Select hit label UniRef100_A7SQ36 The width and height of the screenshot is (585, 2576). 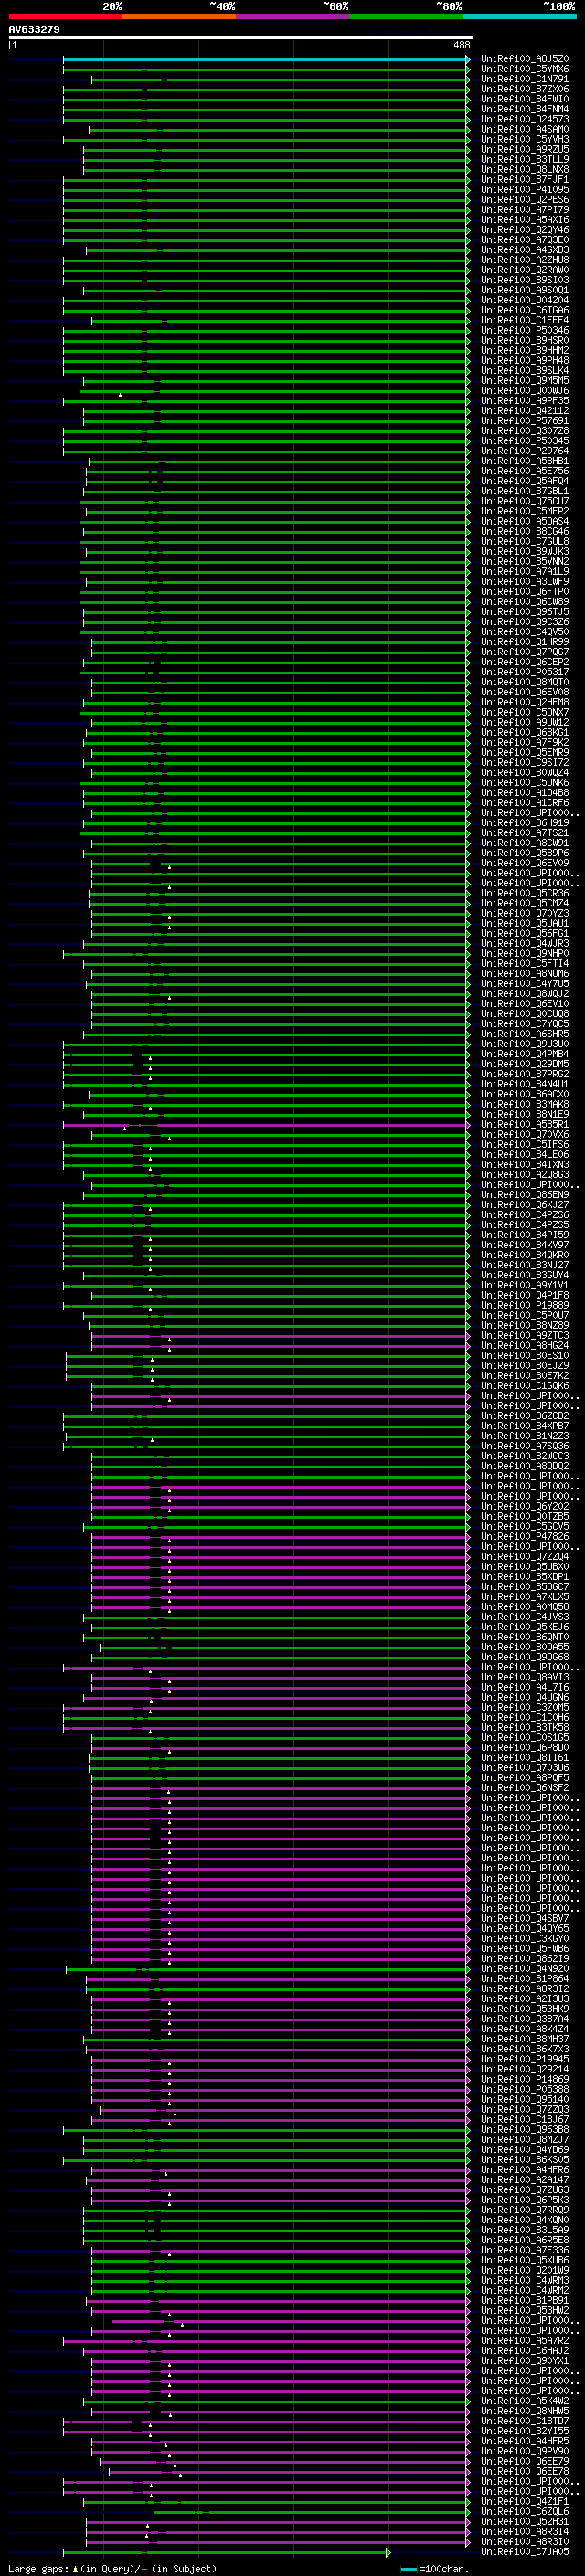tap(525, 1446)
